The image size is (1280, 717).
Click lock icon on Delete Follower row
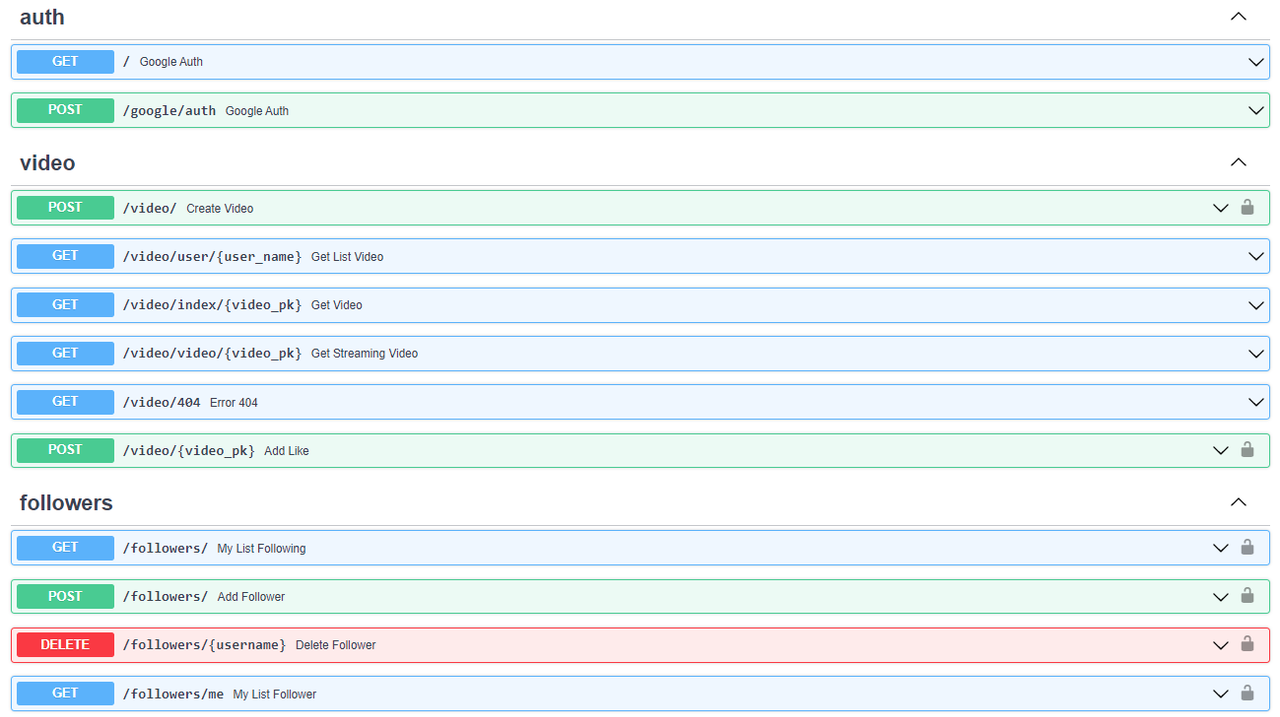[1247, 644]
